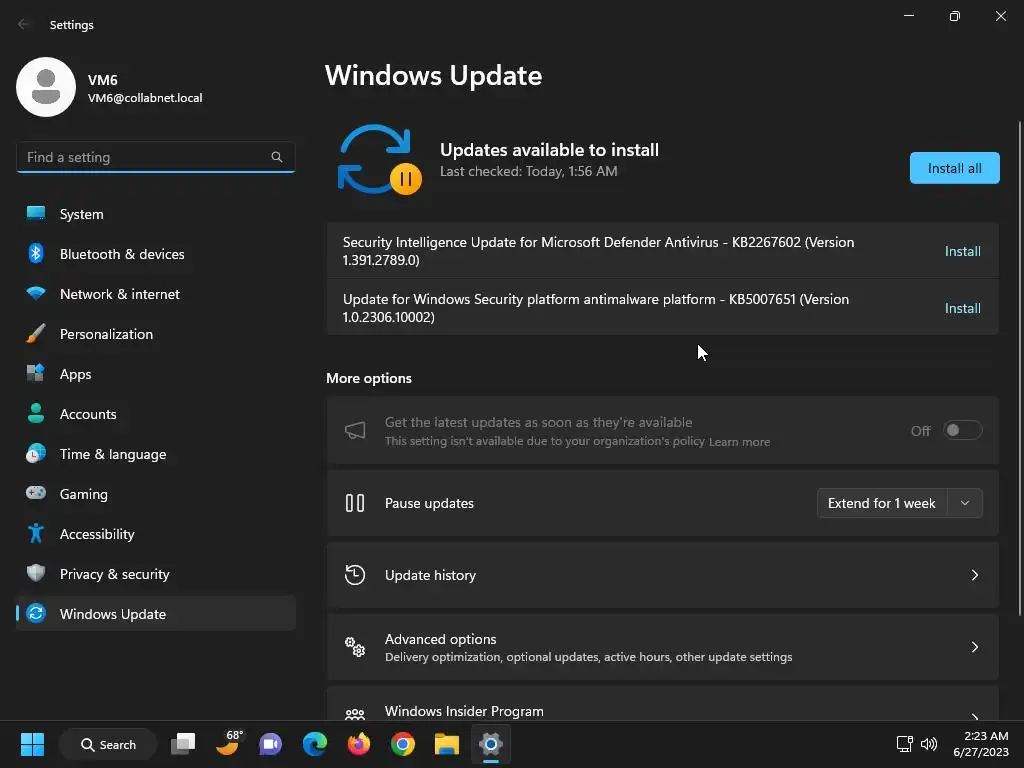Click the Network wifi icon in sidebar

click(x=36, y=293)
